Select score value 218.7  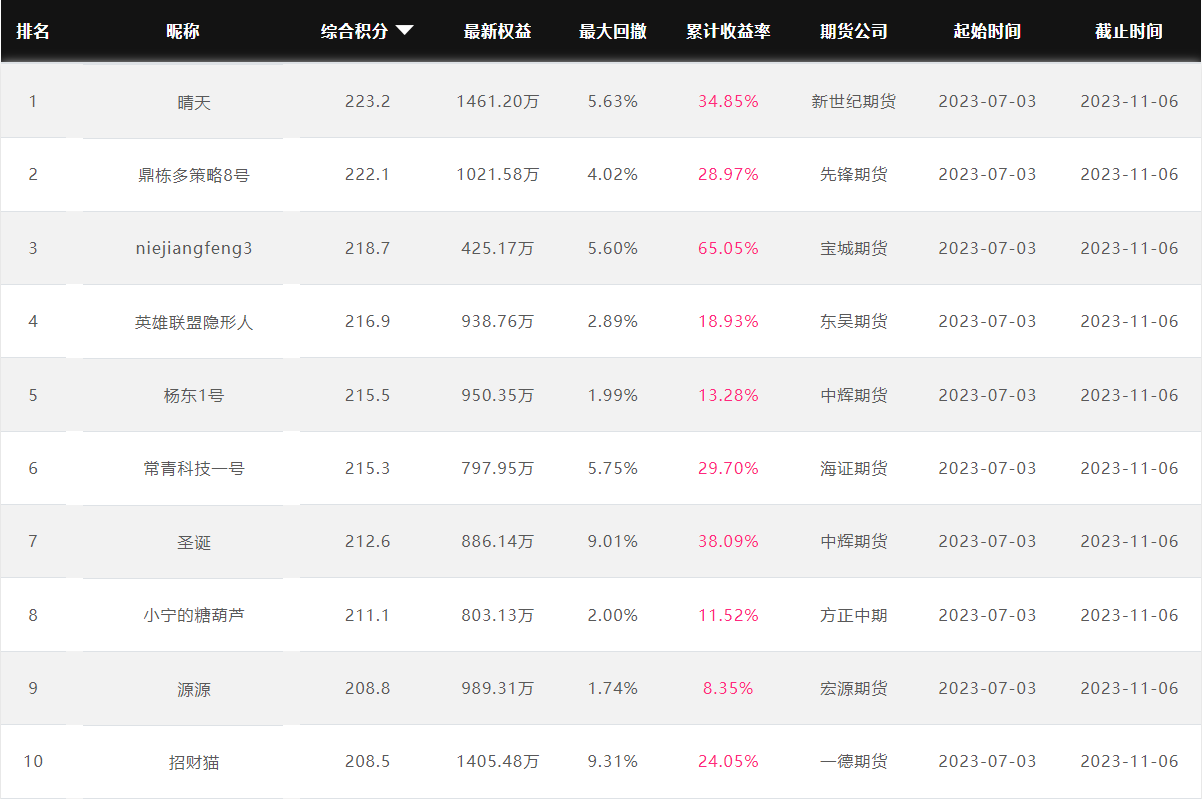[x=368, y=248]
